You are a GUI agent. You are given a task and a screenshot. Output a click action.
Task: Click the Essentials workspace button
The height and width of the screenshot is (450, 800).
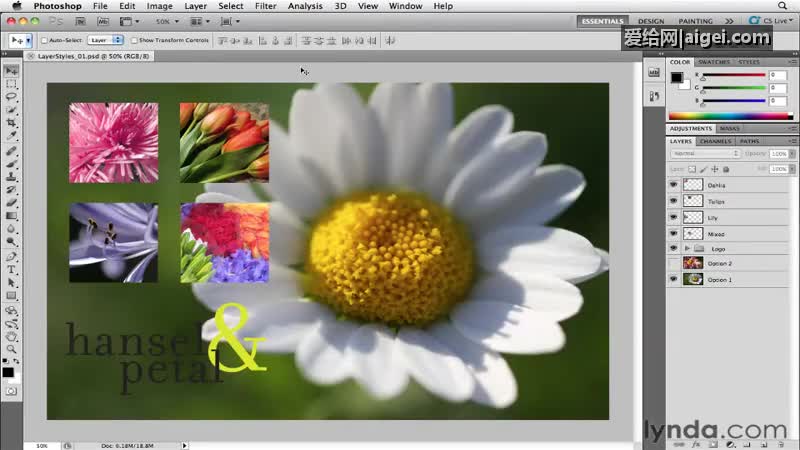603,20
